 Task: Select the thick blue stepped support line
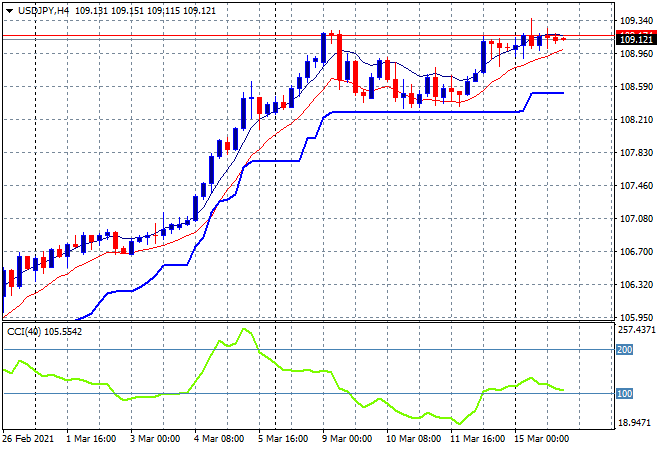tap(425, 112)
